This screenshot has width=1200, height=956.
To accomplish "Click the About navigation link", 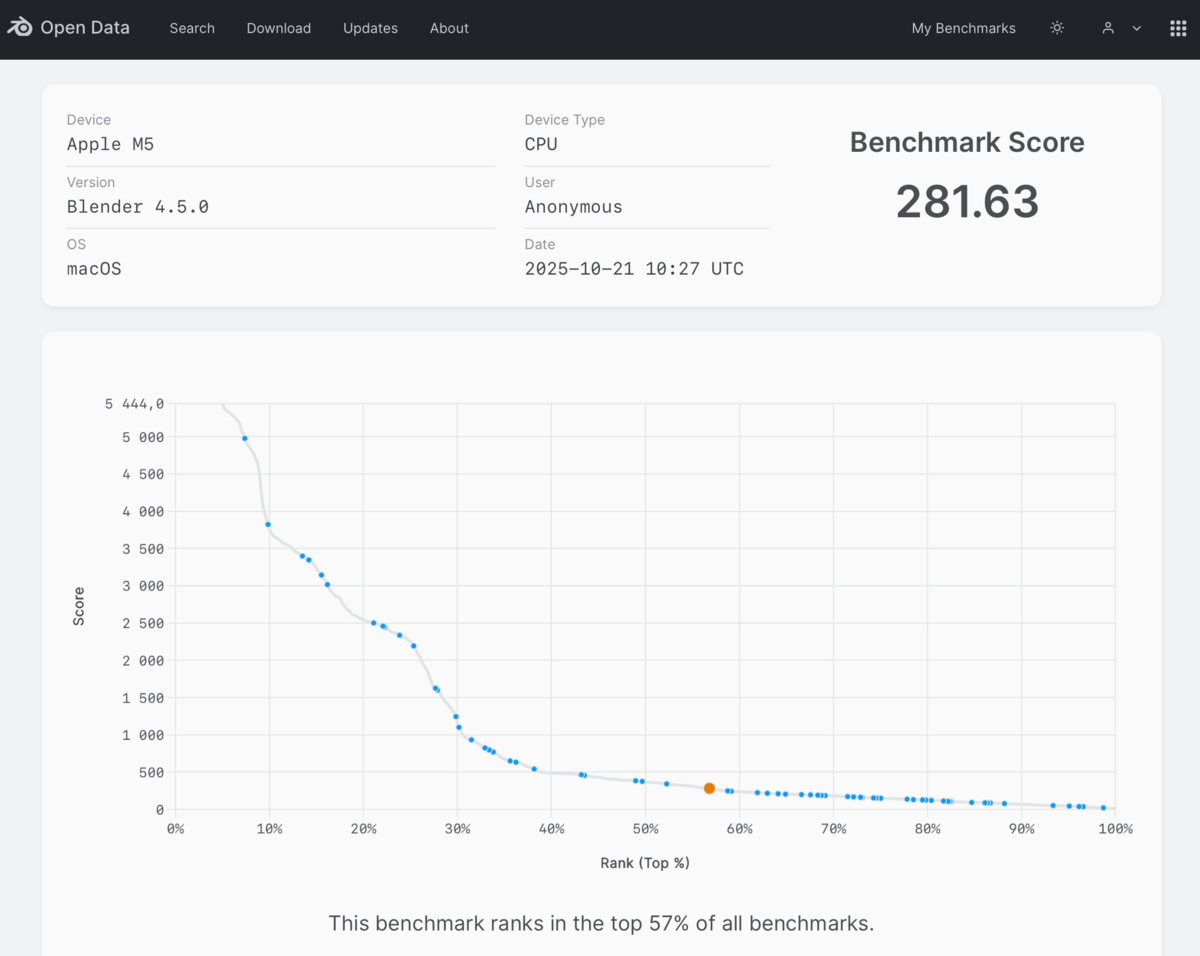I will 449,28.
